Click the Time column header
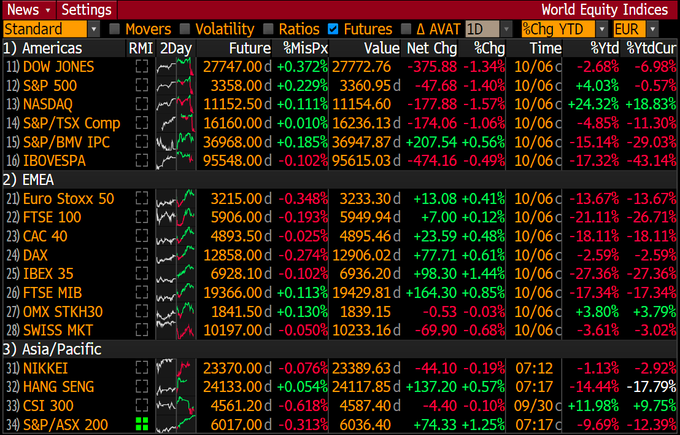This screenshot has width=680, height=435. coord(545,48)
